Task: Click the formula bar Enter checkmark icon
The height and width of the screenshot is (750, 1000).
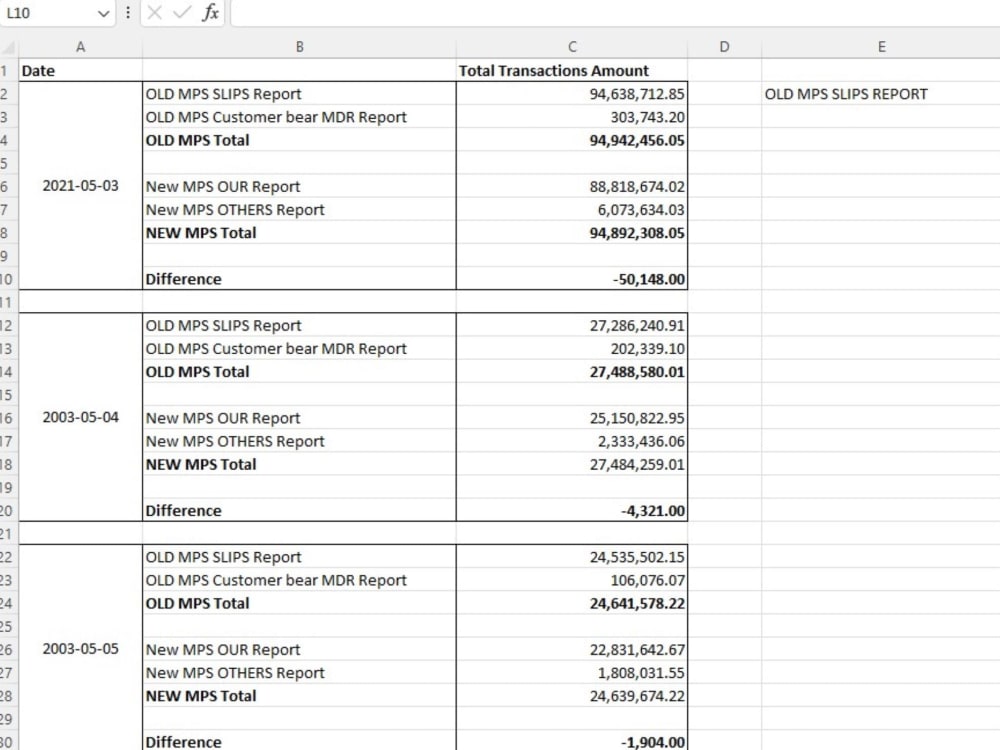Action: click(182, 13)
